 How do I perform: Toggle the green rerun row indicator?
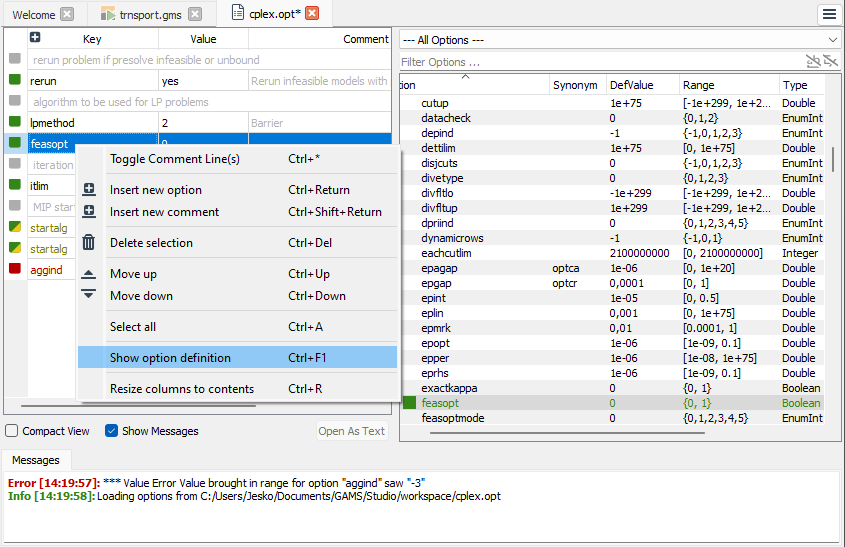(x=15, y=80)
